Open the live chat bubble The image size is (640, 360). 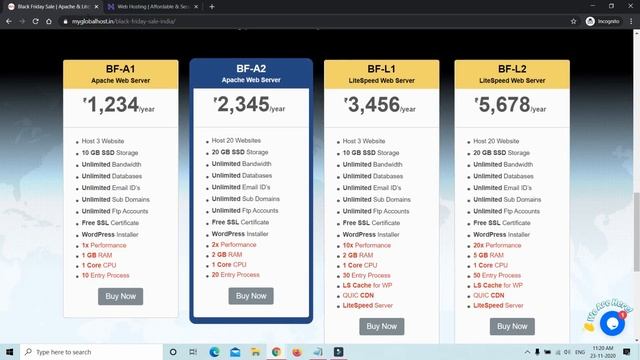pos(612,323)
